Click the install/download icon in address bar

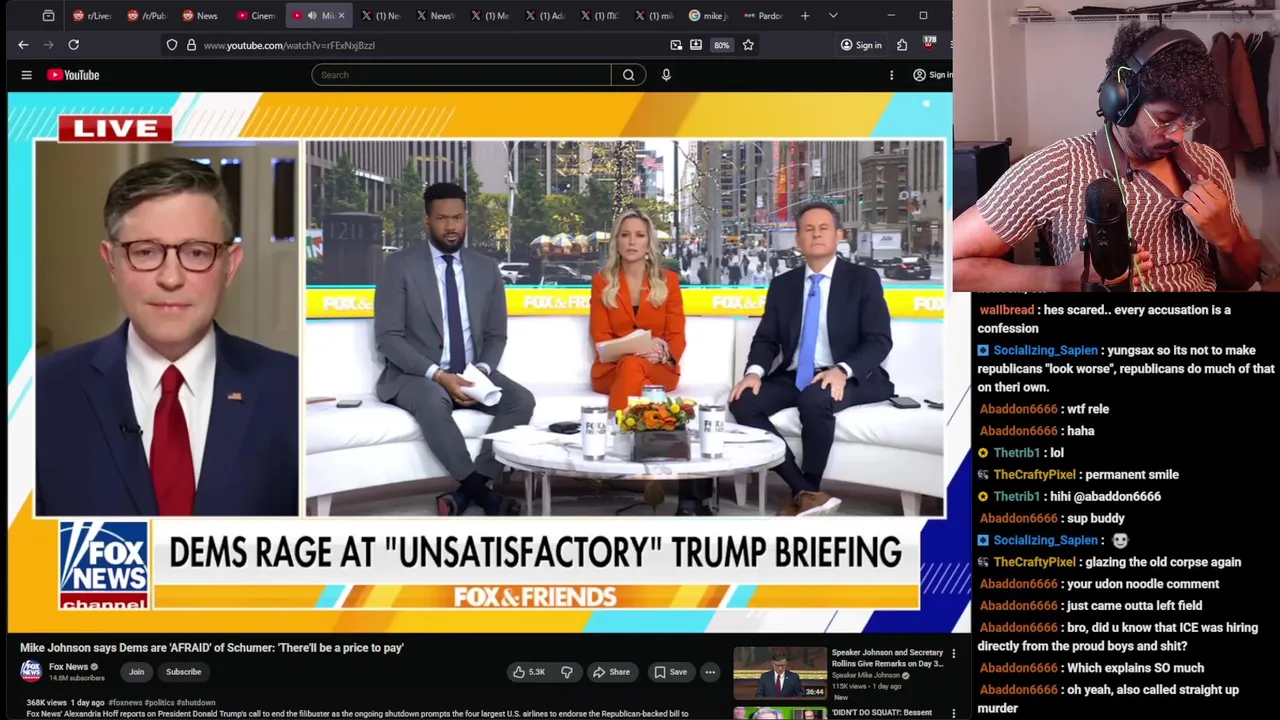tap(696, 45)
